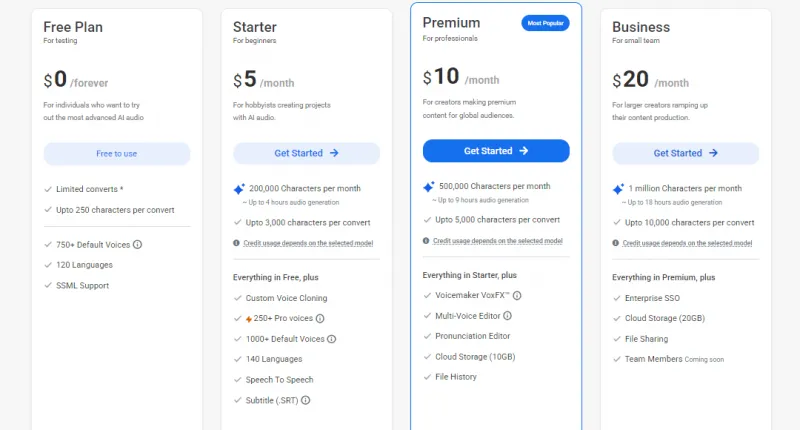Click info icon in Business credit usage note
800x430 pixels.
click(616, 243)
